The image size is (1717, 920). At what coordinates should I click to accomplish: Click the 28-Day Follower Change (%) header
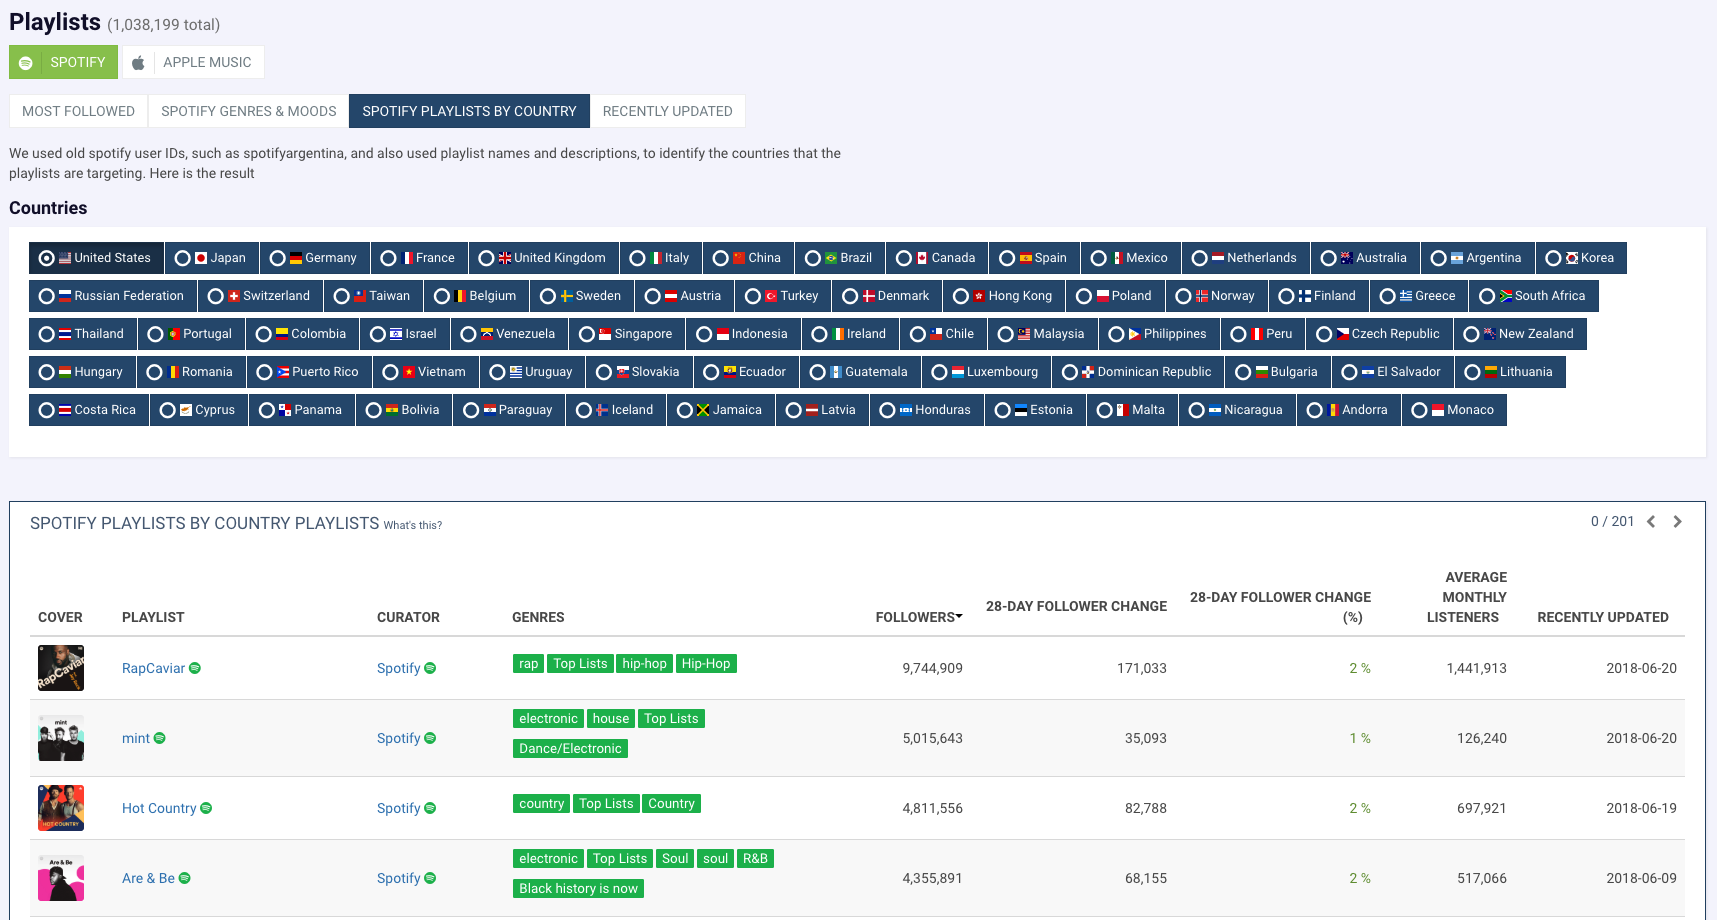(1280, 607)
